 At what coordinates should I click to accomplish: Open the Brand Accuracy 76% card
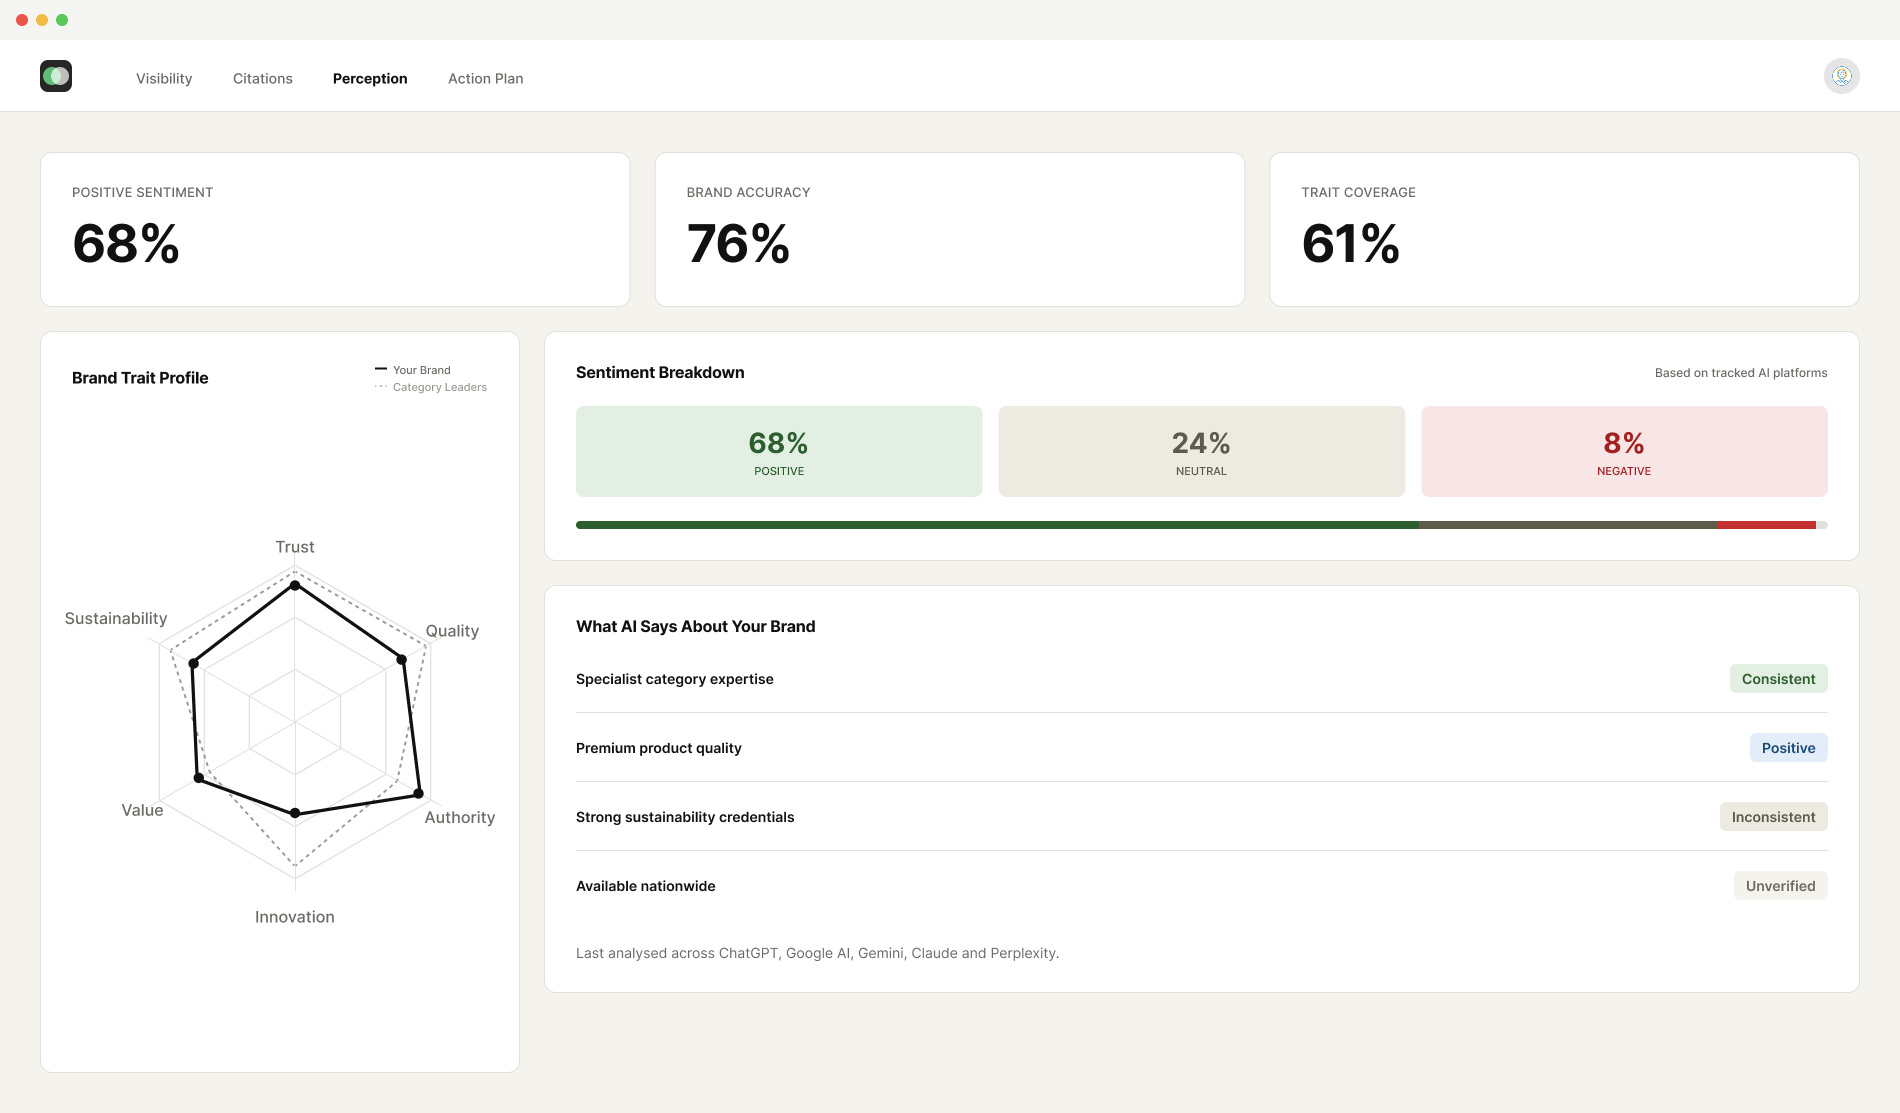950,229
